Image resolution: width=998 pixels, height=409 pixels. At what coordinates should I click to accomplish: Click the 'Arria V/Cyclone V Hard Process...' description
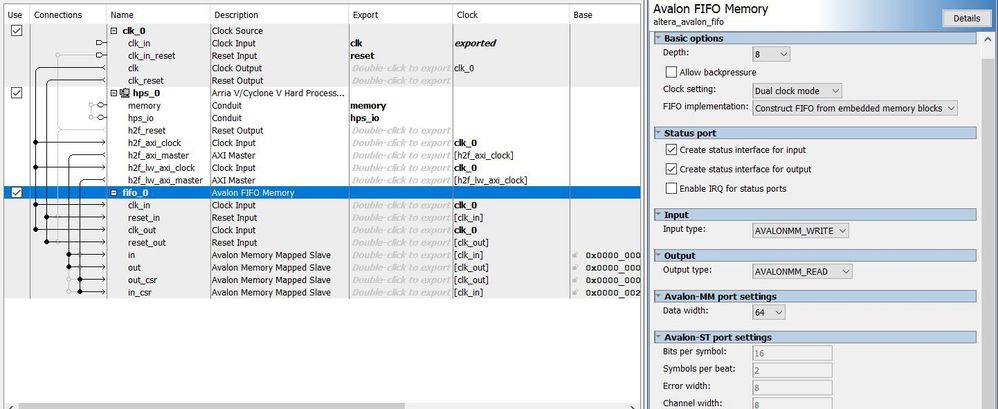point(278,94)
